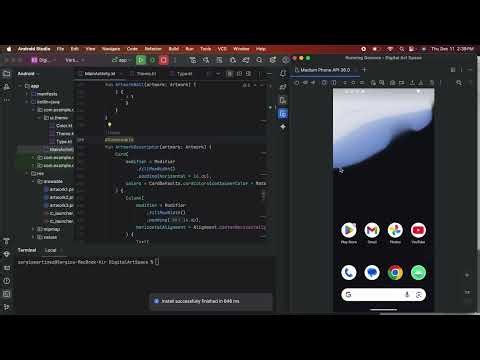
Task: Select the Local terminal tab
Action: point(50,250)
